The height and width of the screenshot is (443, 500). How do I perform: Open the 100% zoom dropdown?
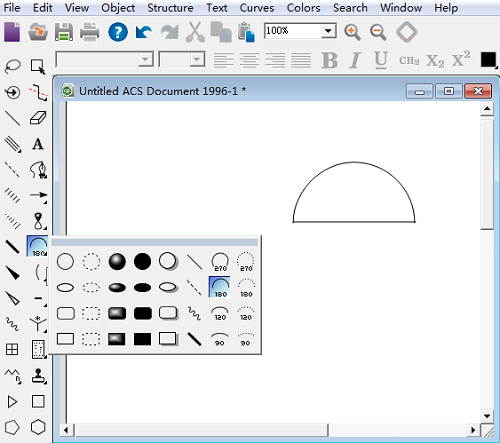click(x=328, y=31)
